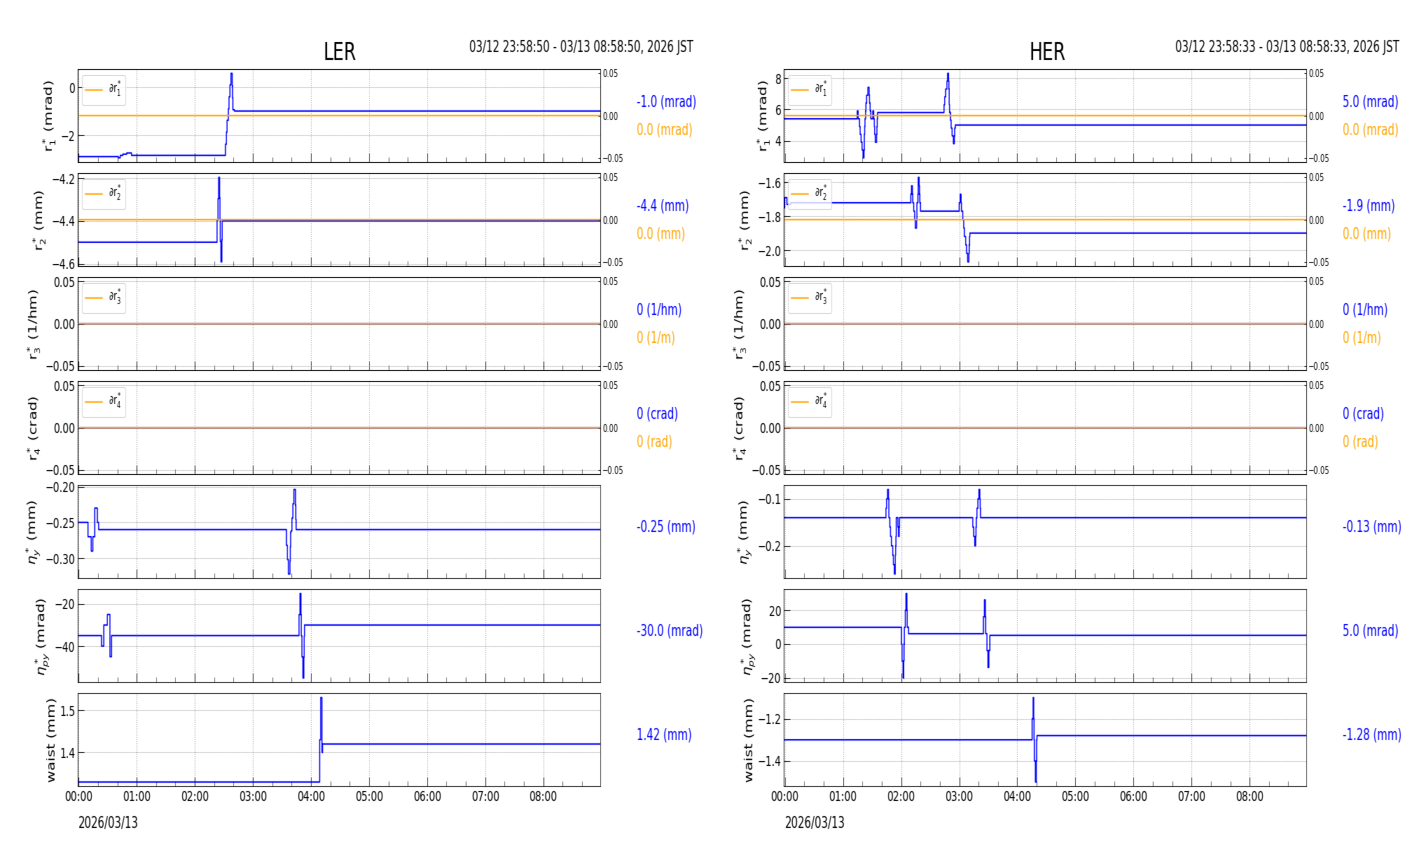This screenshot has width=1412, height=864.
Task: Click the ∂r4* legend in the LER plot
Action: point(104,402)
